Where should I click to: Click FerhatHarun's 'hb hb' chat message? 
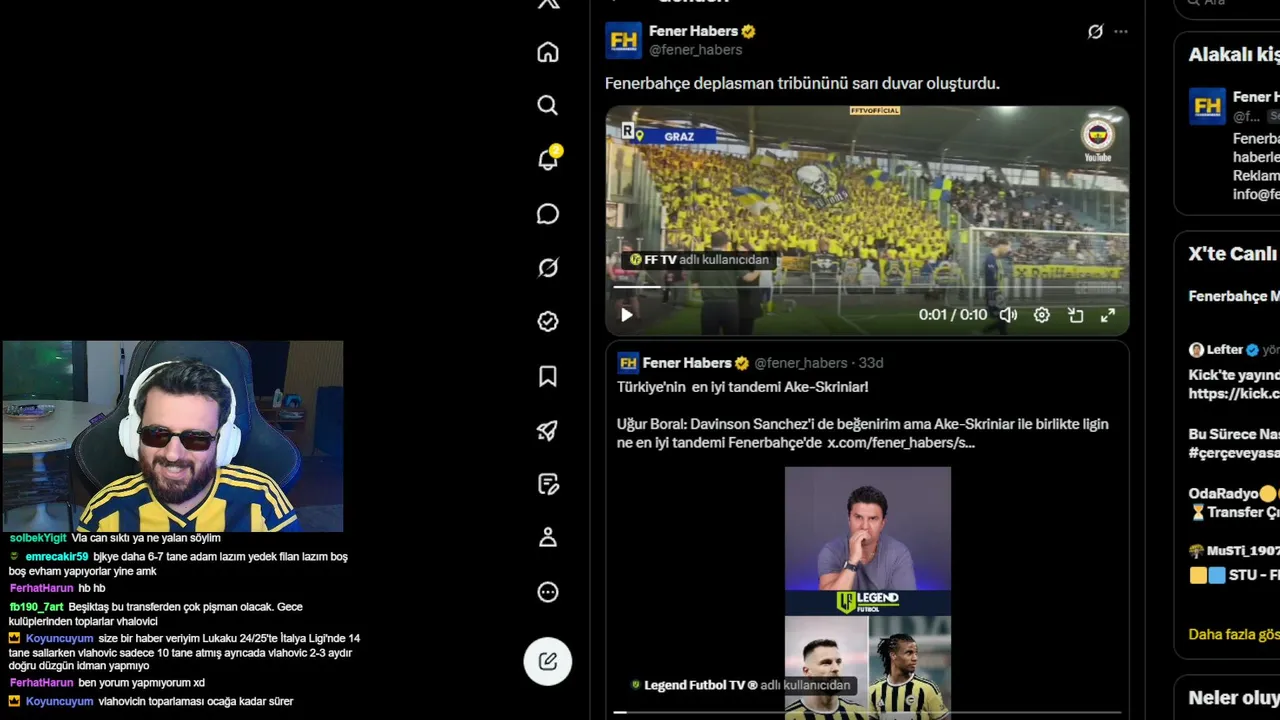click(x=91, y=588)
